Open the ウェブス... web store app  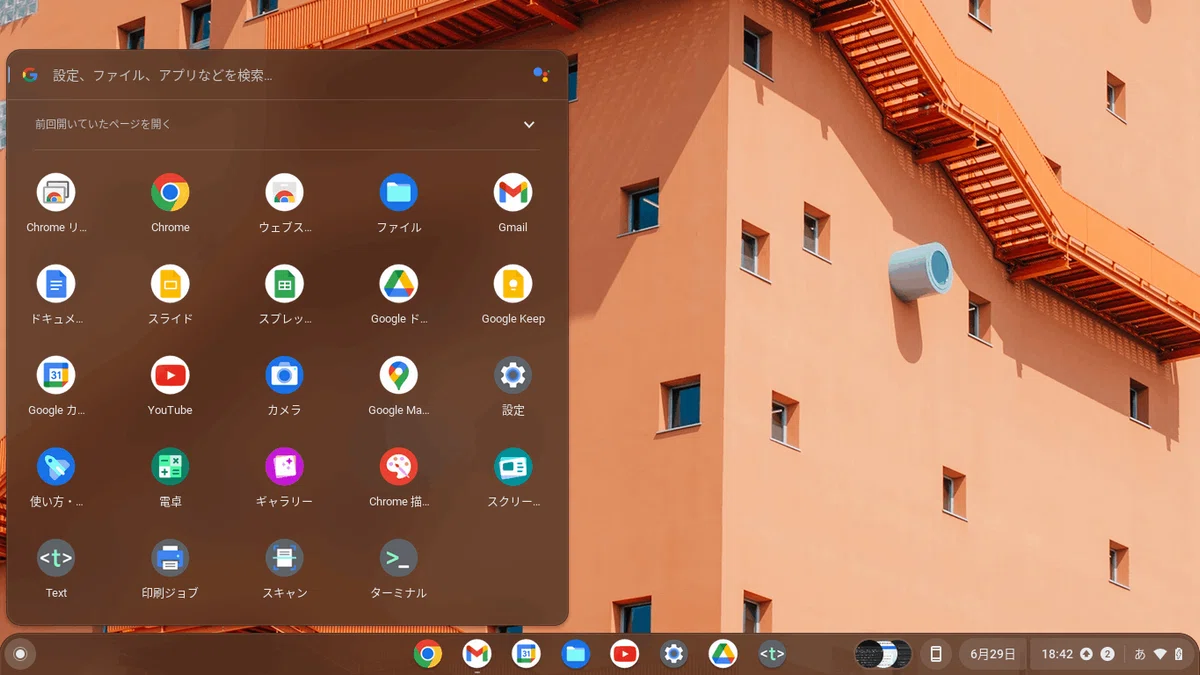point(284,192)
